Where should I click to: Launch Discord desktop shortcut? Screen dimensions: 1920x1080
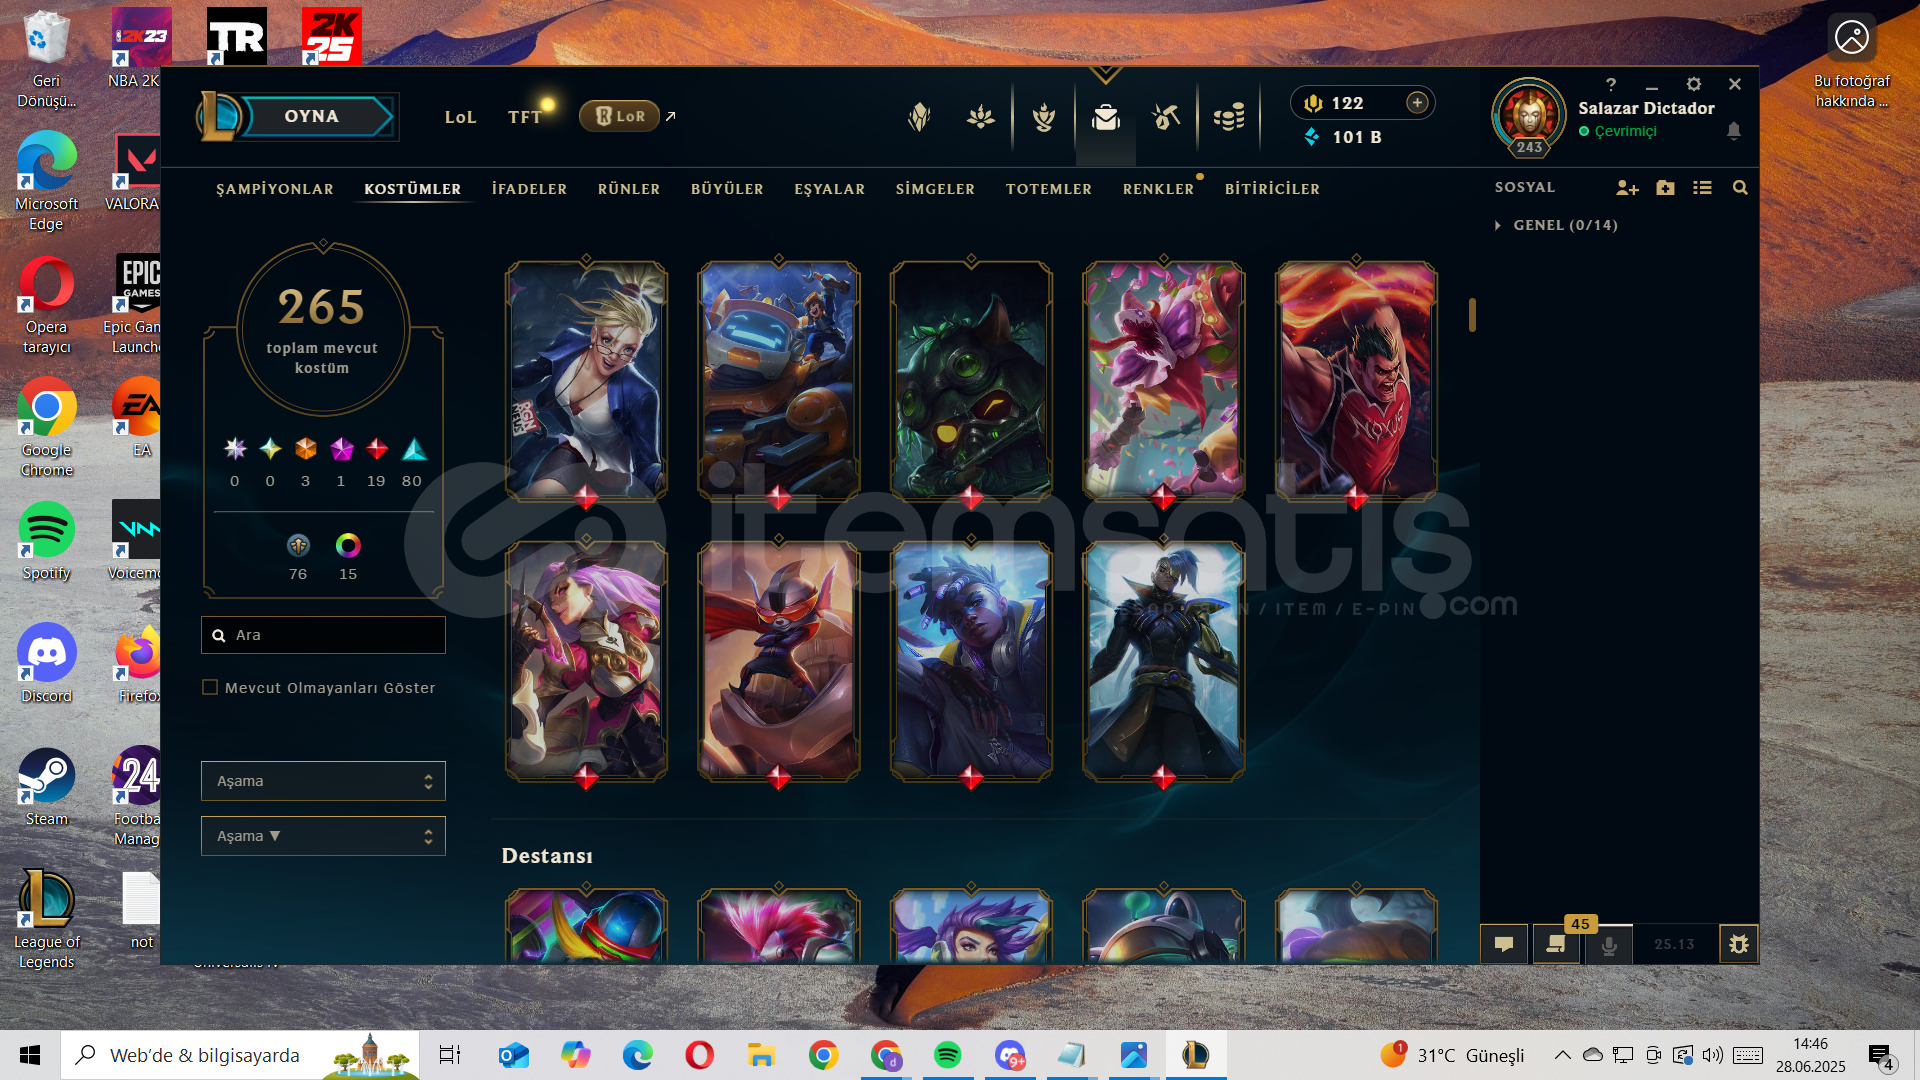pos(46,663)
